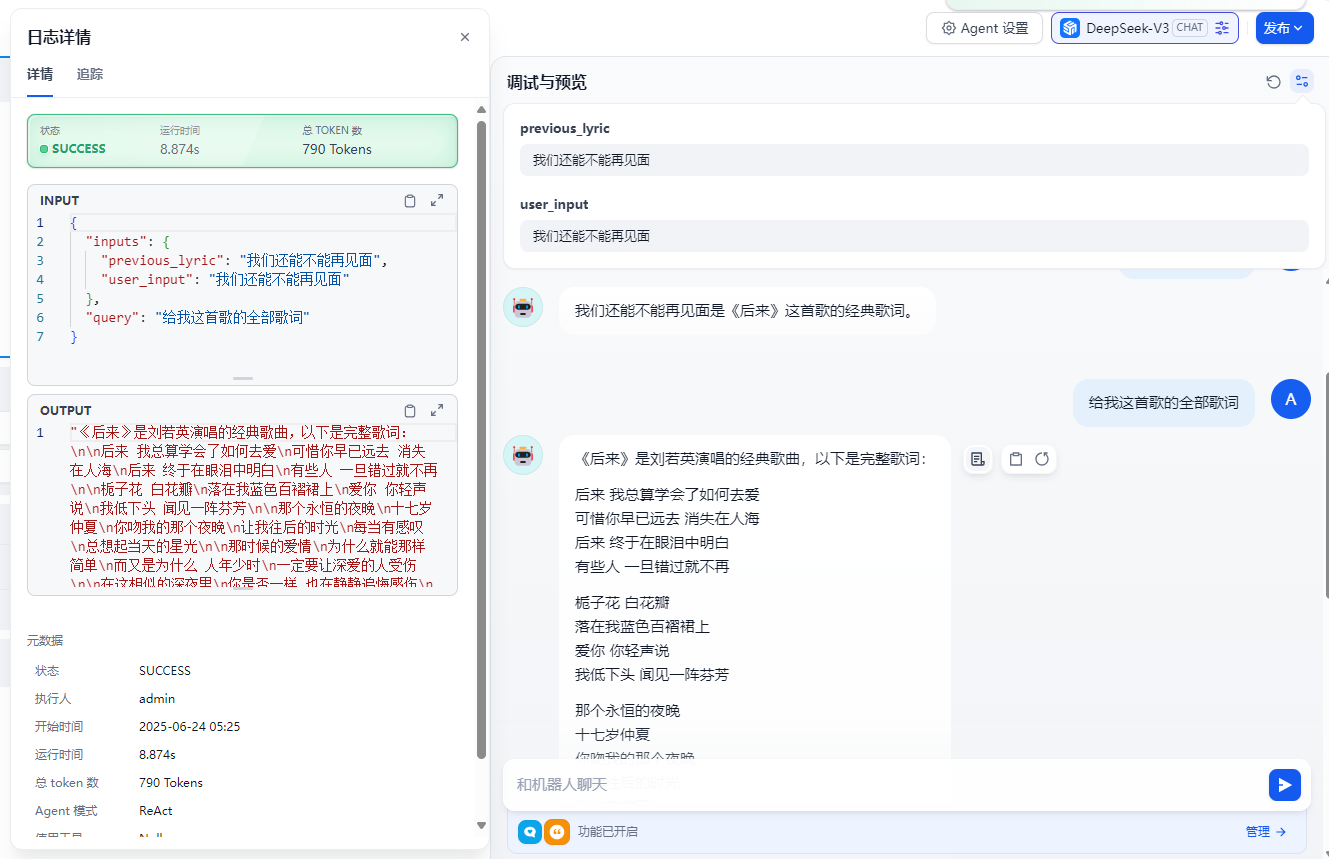1329x859 pixels.
Task: Click the chat input 和机器人聊天
Action: (x=885, y=785)
